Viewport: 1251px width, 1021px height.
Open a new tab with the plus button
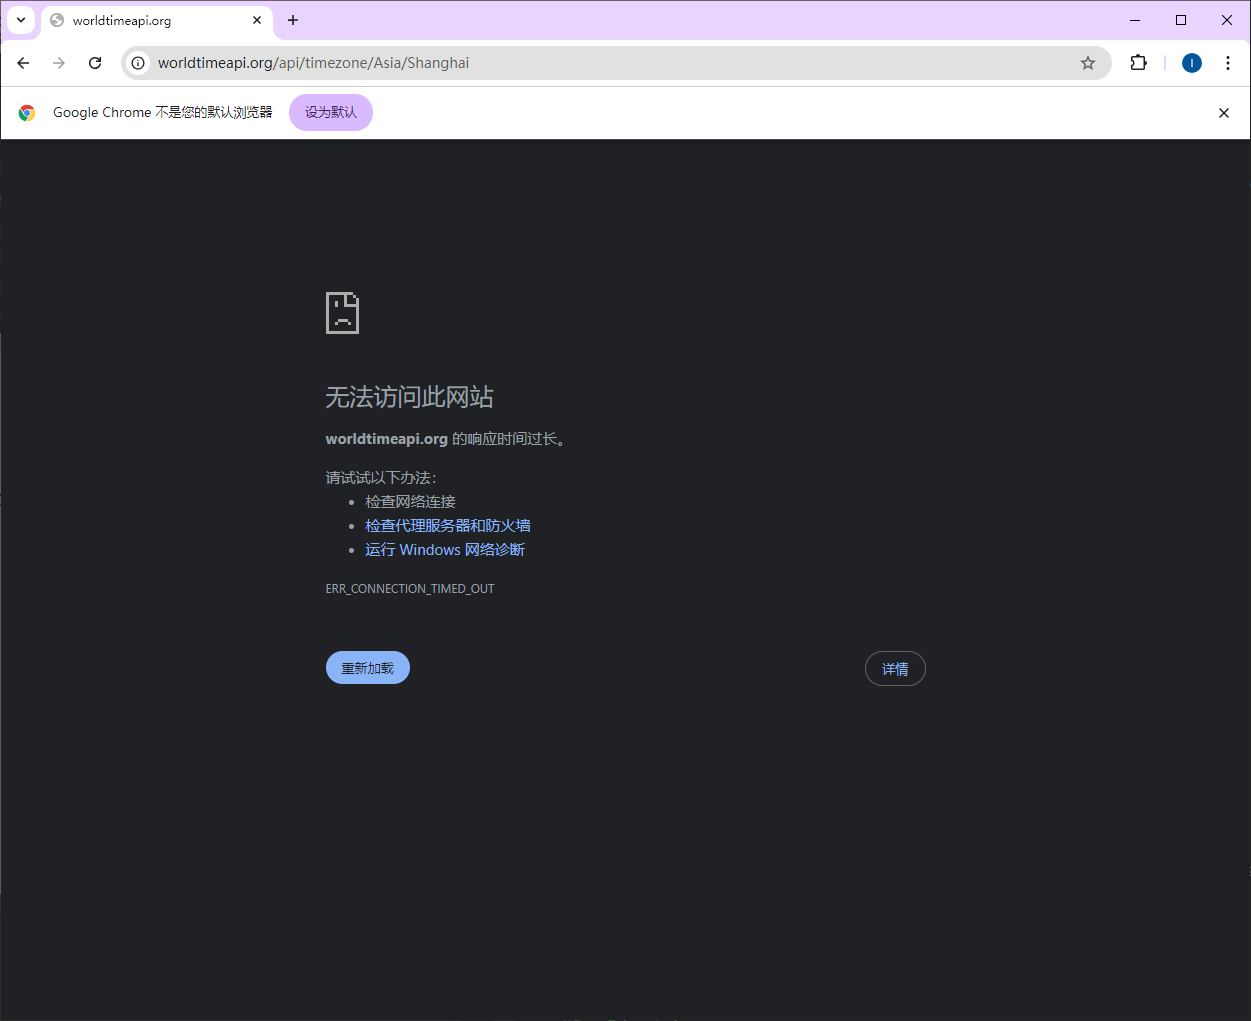pyautogui.click(x=293, y=20)
